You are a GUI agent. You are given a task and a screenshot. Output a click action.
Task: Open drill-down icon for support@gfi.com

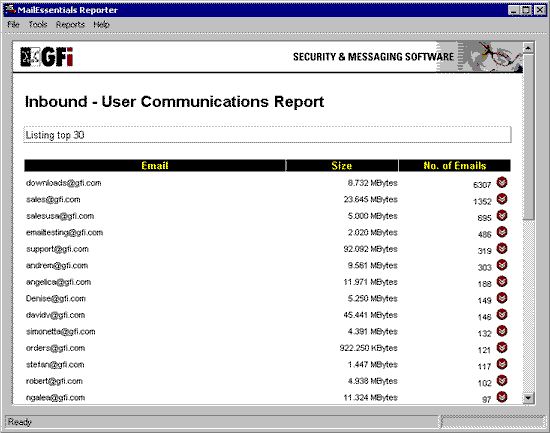click(x=502, y=248)
